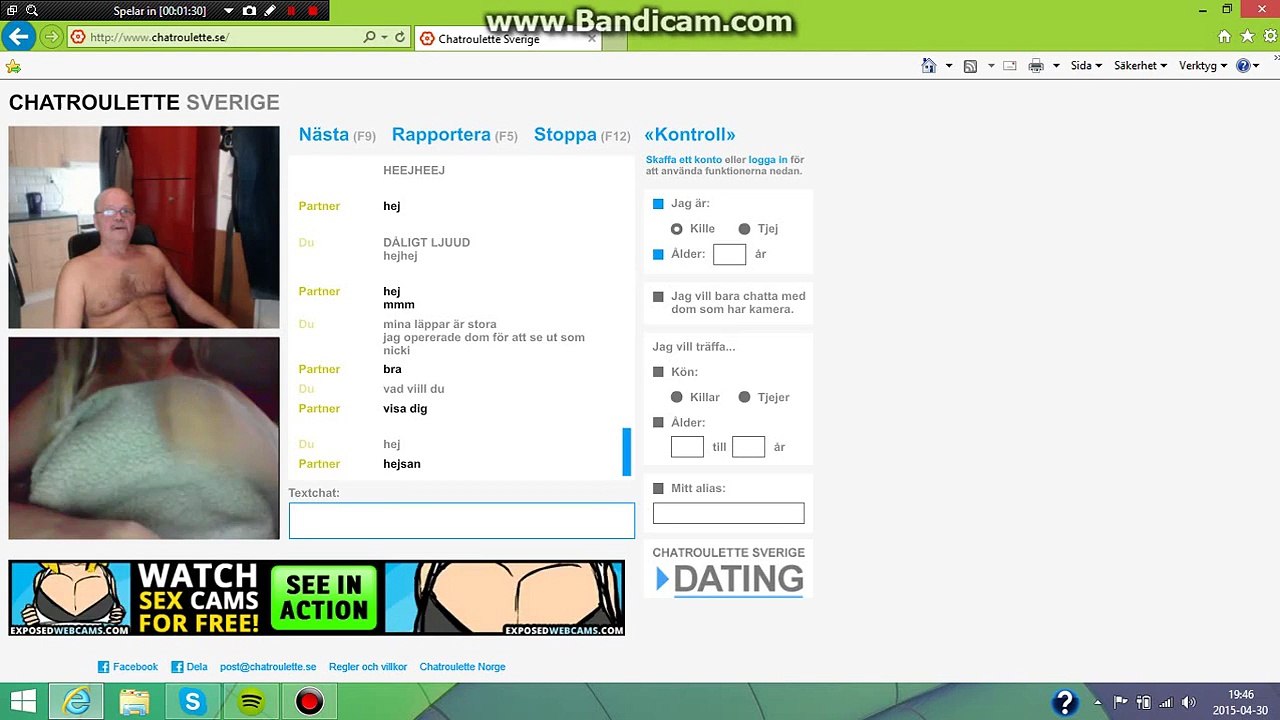Open the browser Home icon beside the star
This screenshot has width=1280, height=720.
[x=1224, y=37]
